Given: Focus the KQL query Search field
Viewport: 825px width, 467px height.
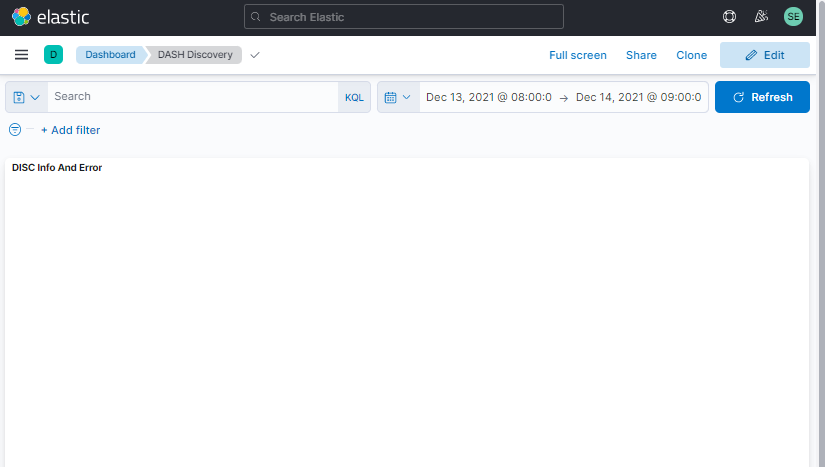Looking at the screenshot, I should [193, 97].
